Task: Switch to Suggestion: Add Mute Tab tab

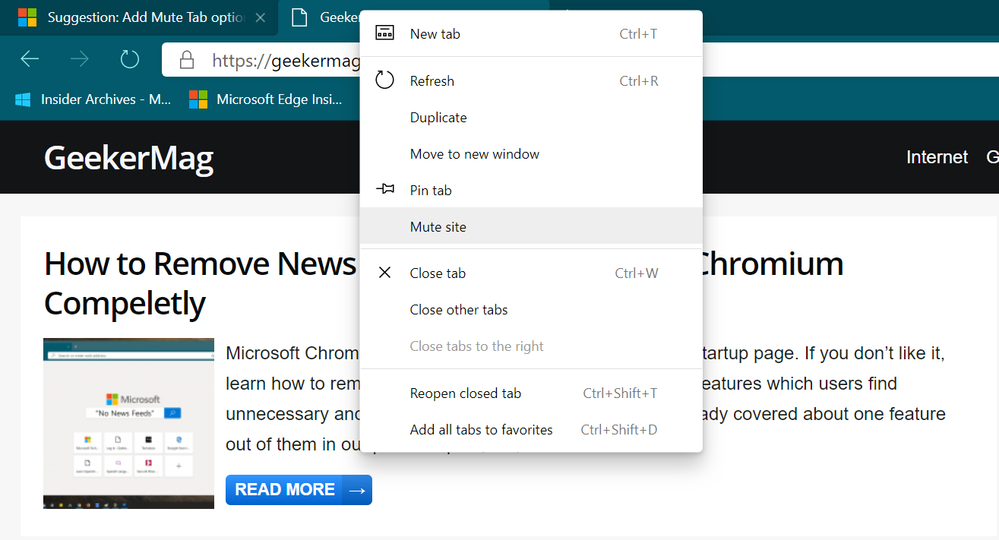Action: [139, 18]
